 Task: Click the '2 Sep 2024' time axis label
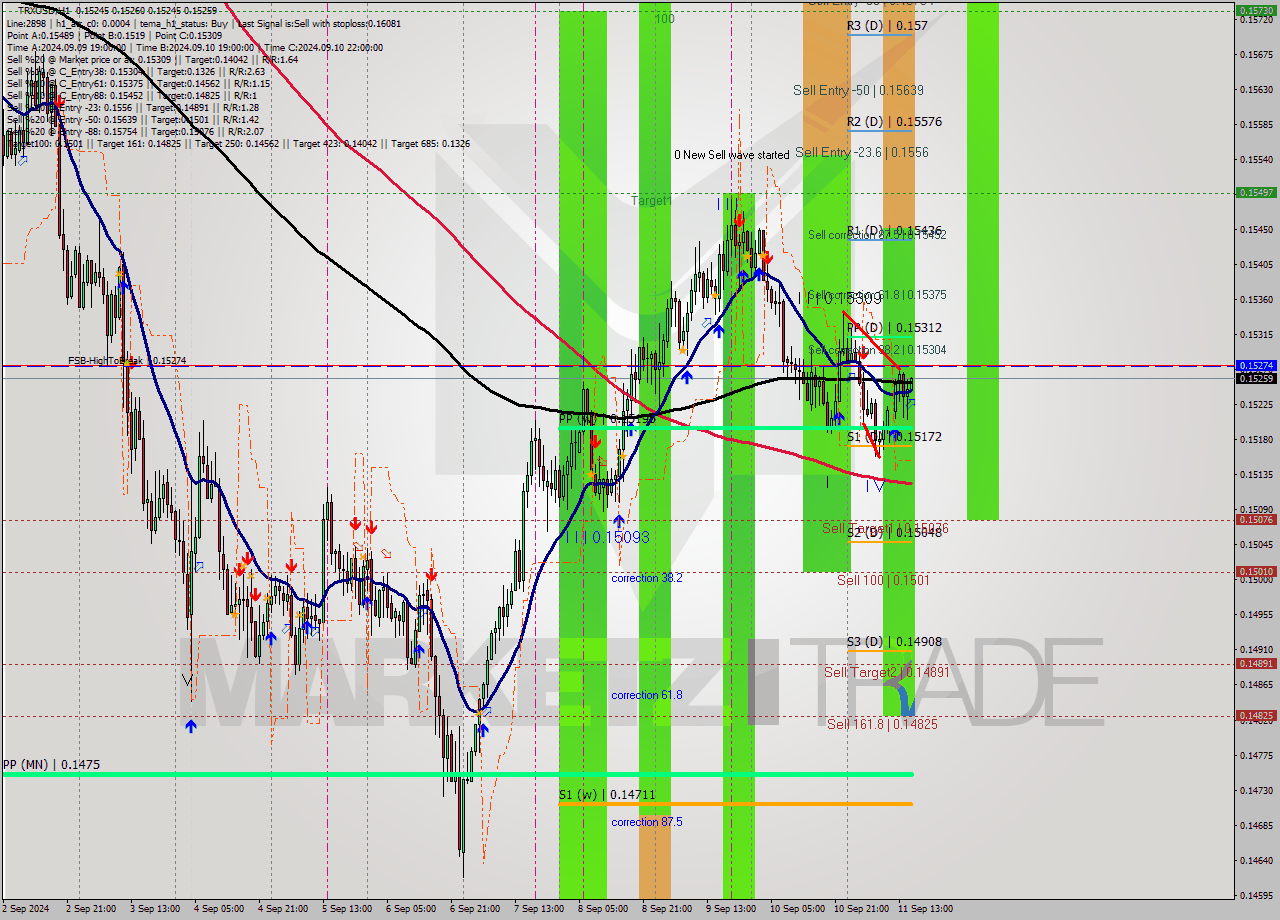click(27, 909)
